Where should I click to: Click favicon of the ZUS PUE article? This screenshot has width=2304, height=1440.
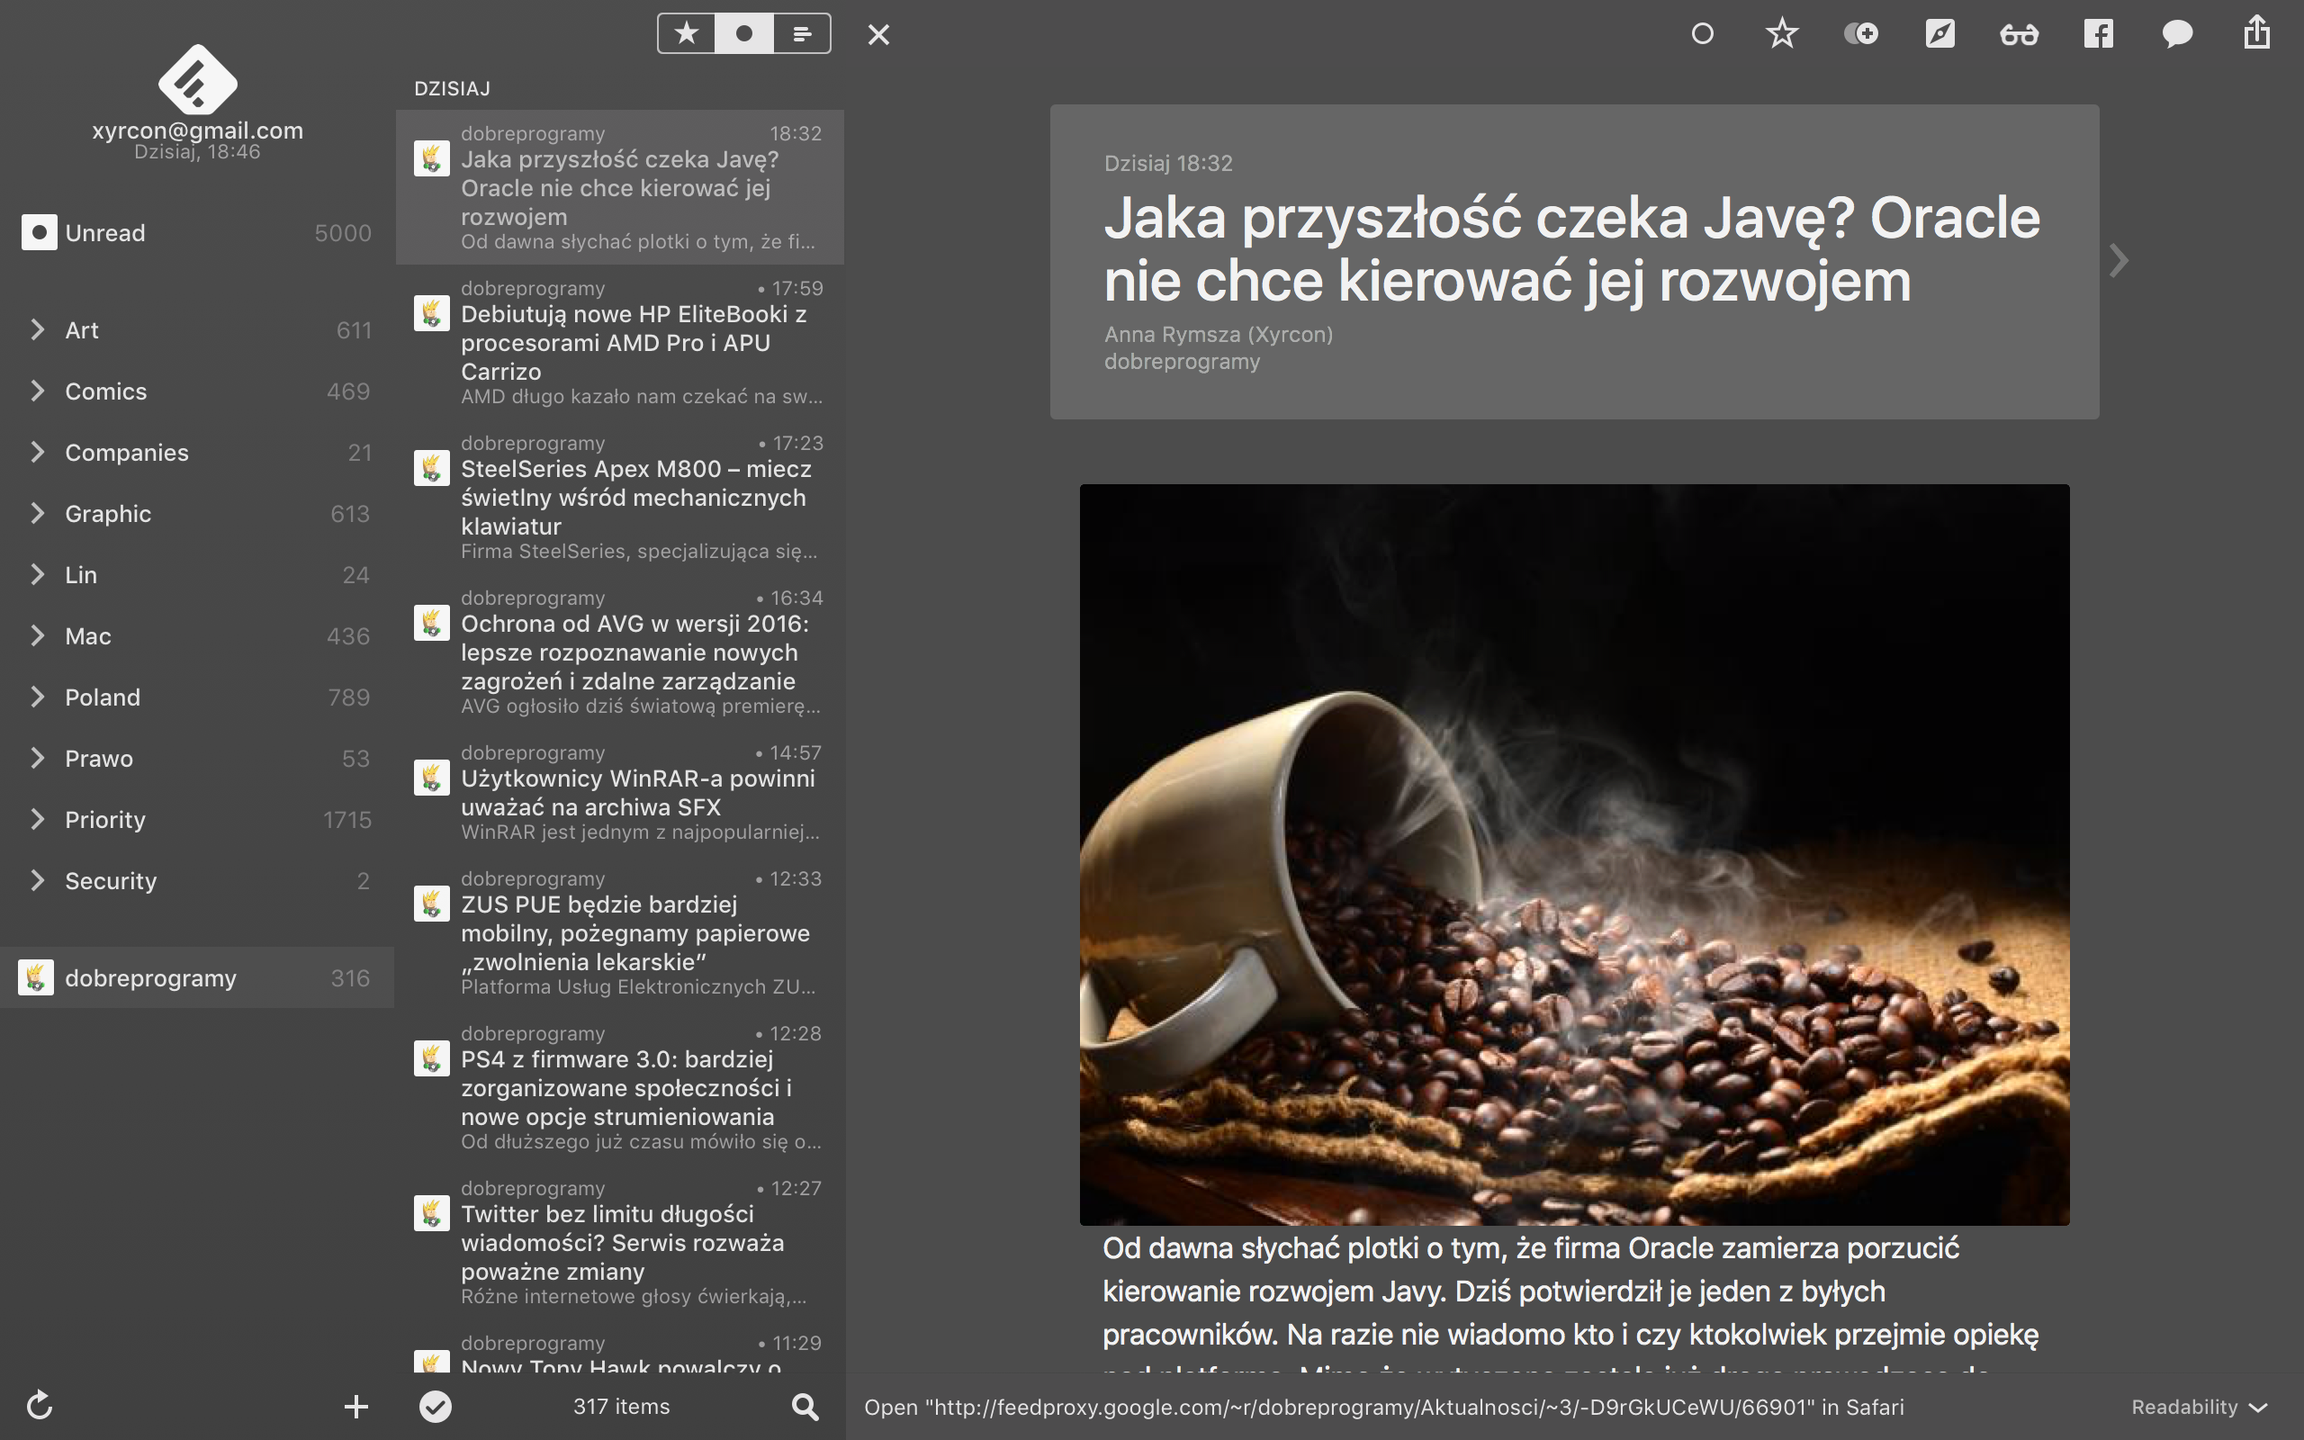tap(432, 904)
